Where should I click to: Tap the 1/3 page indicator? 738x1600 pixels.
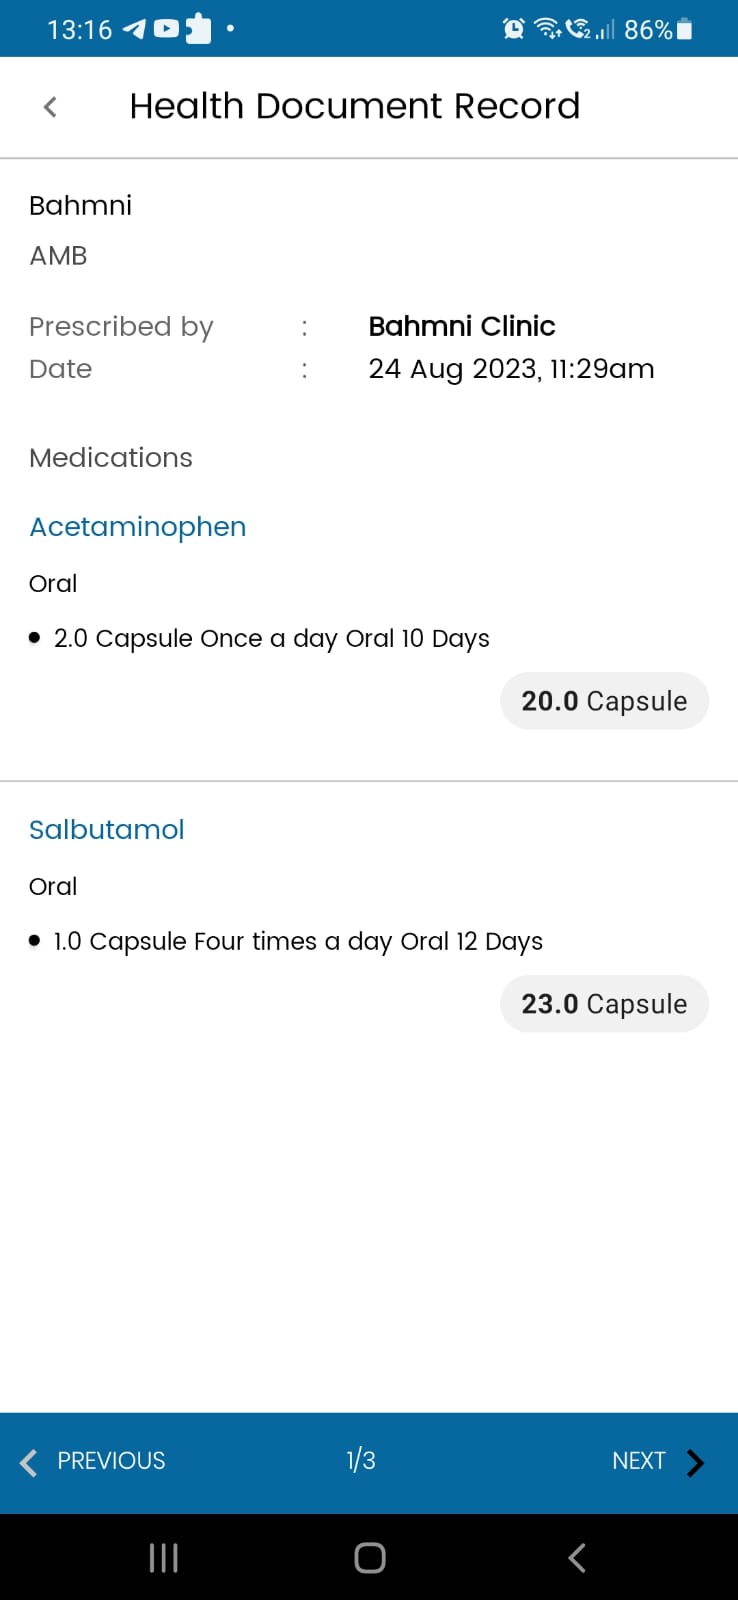[361, 1461]
